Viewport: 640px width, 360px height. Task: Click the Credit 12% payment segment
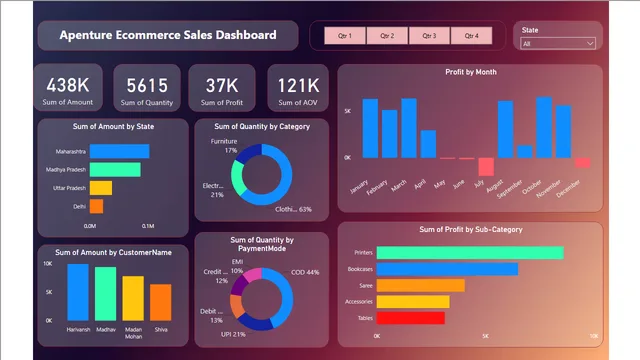coord(239,284)
